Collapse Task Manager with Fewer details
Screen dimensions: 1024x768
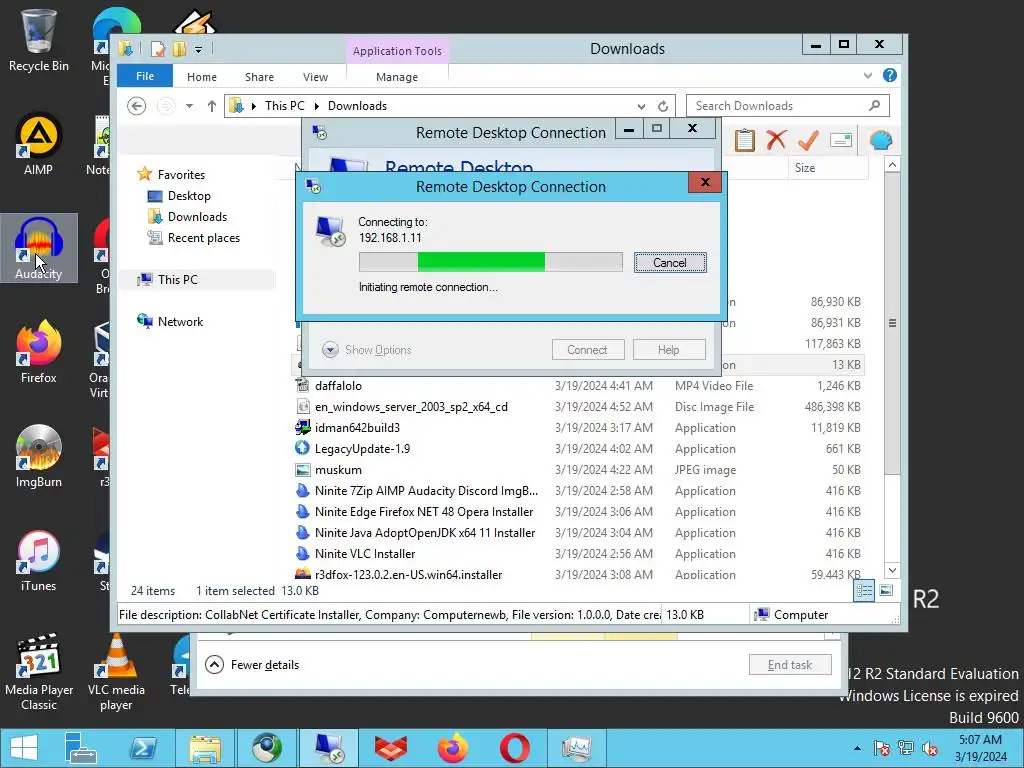point(252,665)
